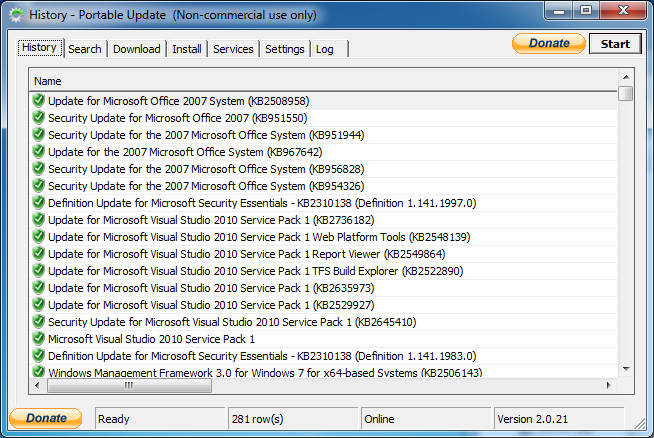Select 'Update for the 2007 Microsoft Office System (KB967642)'
The height and width of the screenshot is (438, 654).
click(185, 152)
